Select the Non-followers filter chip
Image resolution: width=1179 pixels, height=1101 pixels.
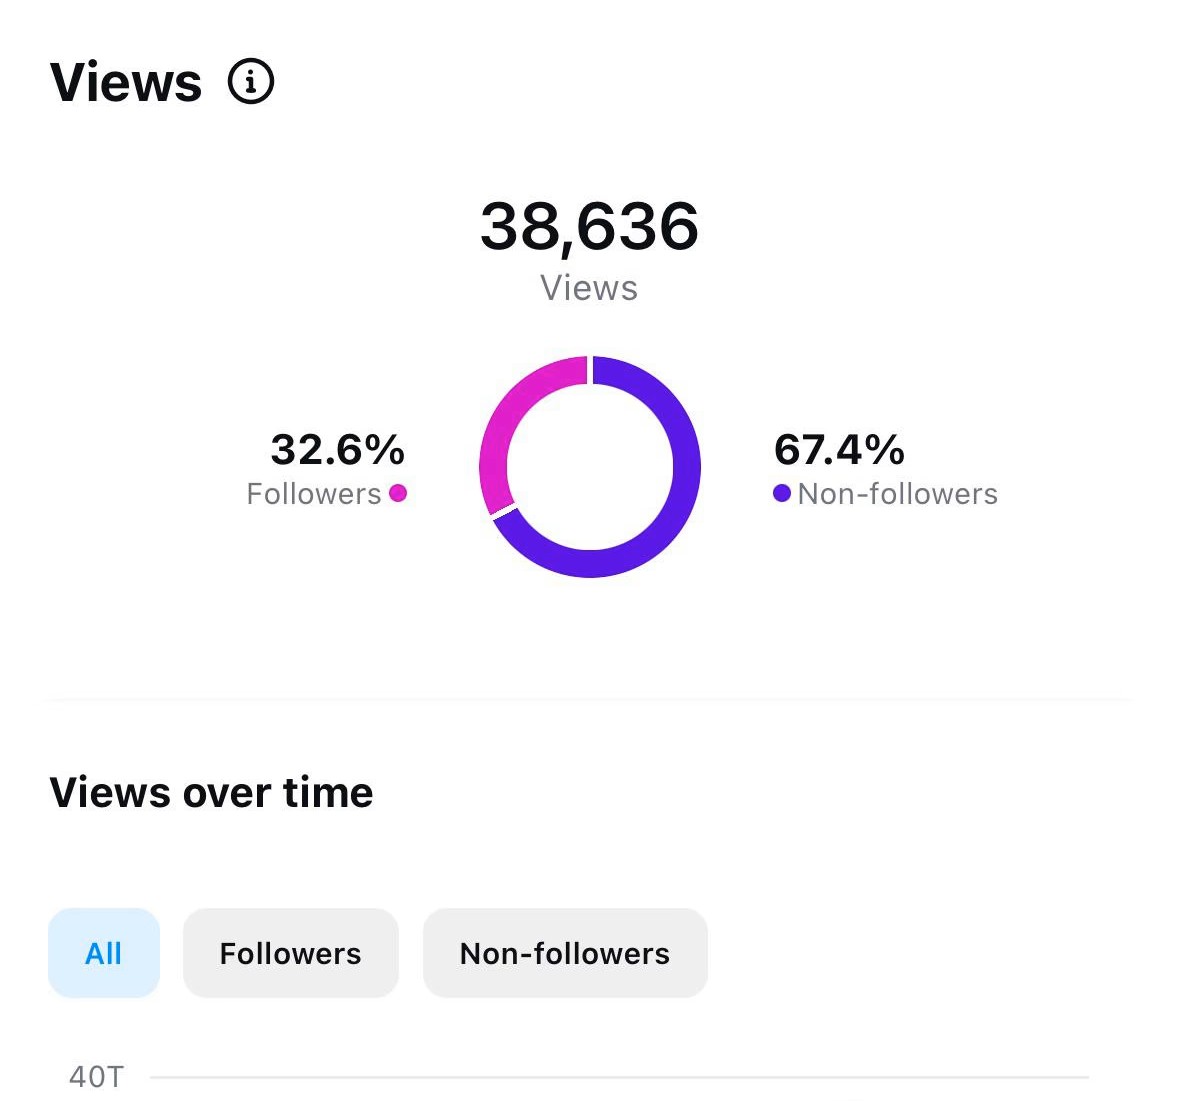point(565,953)
